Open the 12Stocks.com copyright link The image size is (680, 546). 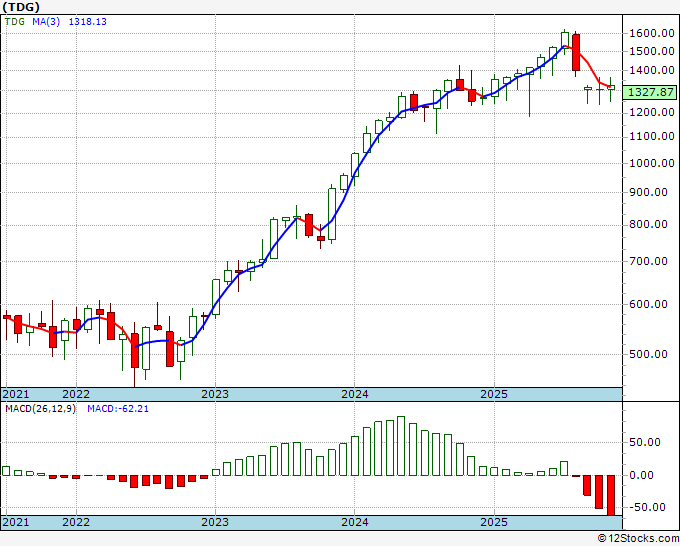(x=638, y=539)
